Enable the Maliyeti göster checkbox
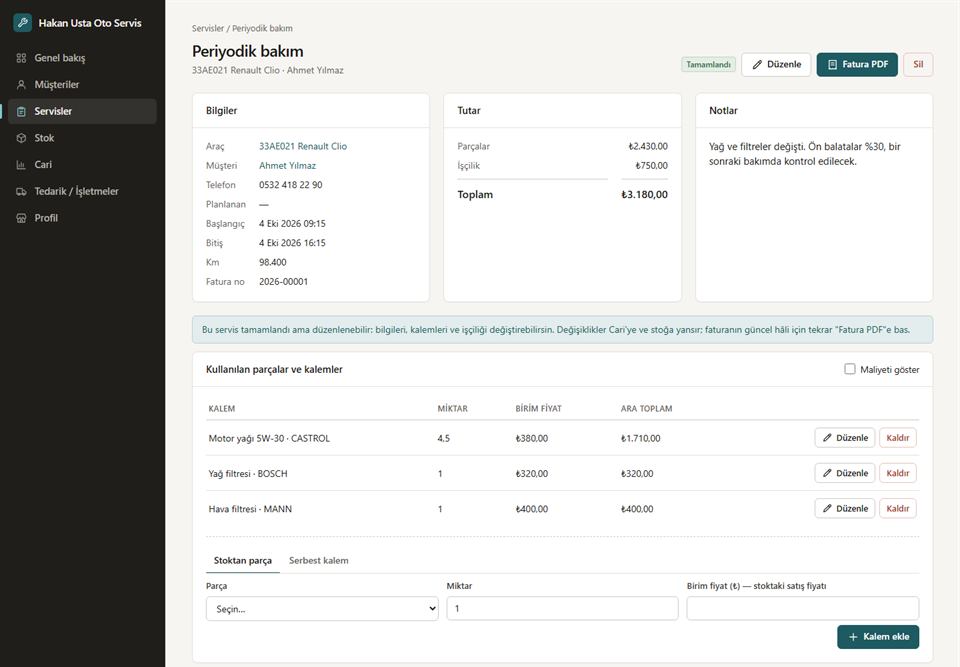 tap(850, 369)
